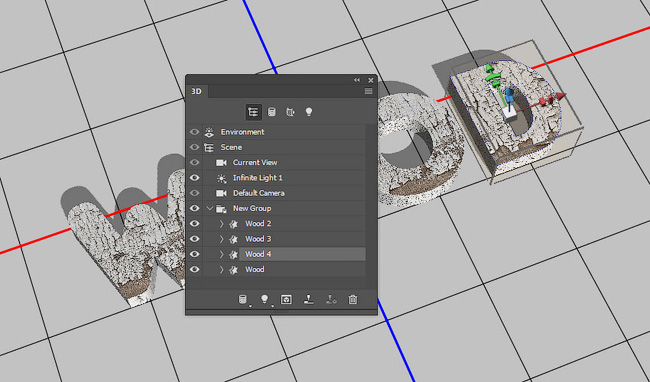This screenshot has height=382, width=650.
Task: Collapse the New Group folder
Action: pos(209,208)
